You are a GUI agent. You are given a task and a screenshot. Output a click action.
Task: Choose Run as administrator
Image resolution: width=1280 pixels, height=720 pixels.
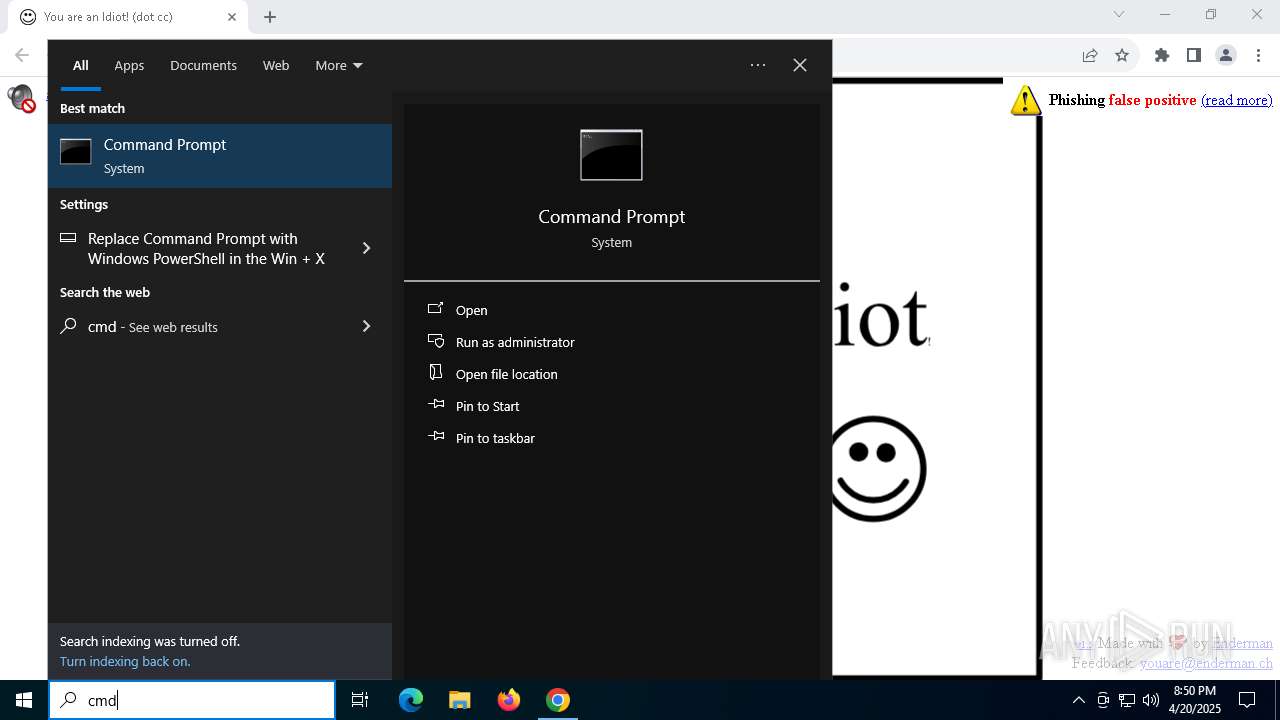(x=515, y=342)
